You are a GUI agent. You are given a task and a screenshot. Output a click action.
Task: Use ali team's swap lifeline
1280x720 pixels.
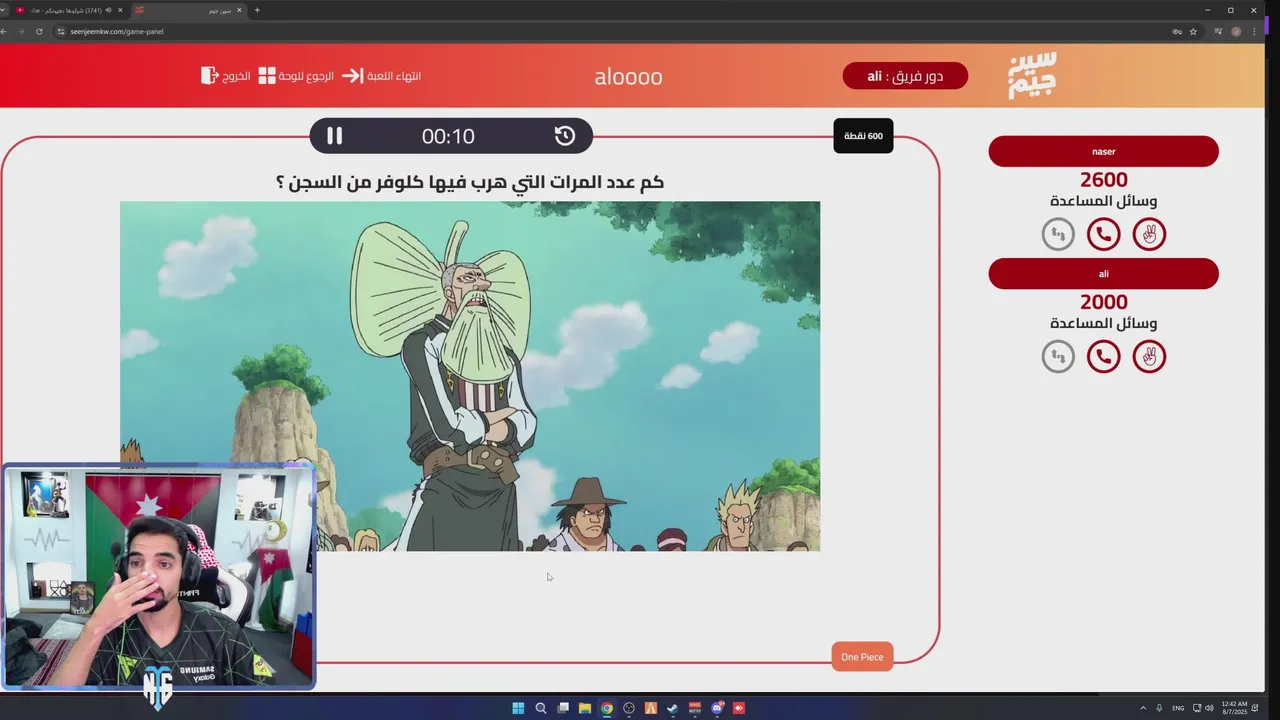[1058, 356]
